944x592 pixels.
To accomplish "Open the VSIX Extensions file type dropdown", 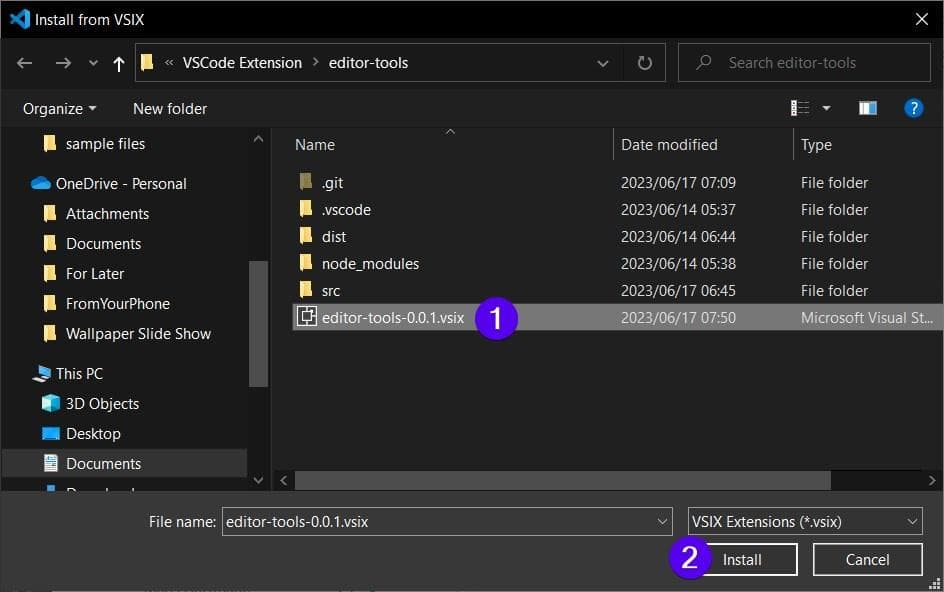I will 805,522.
